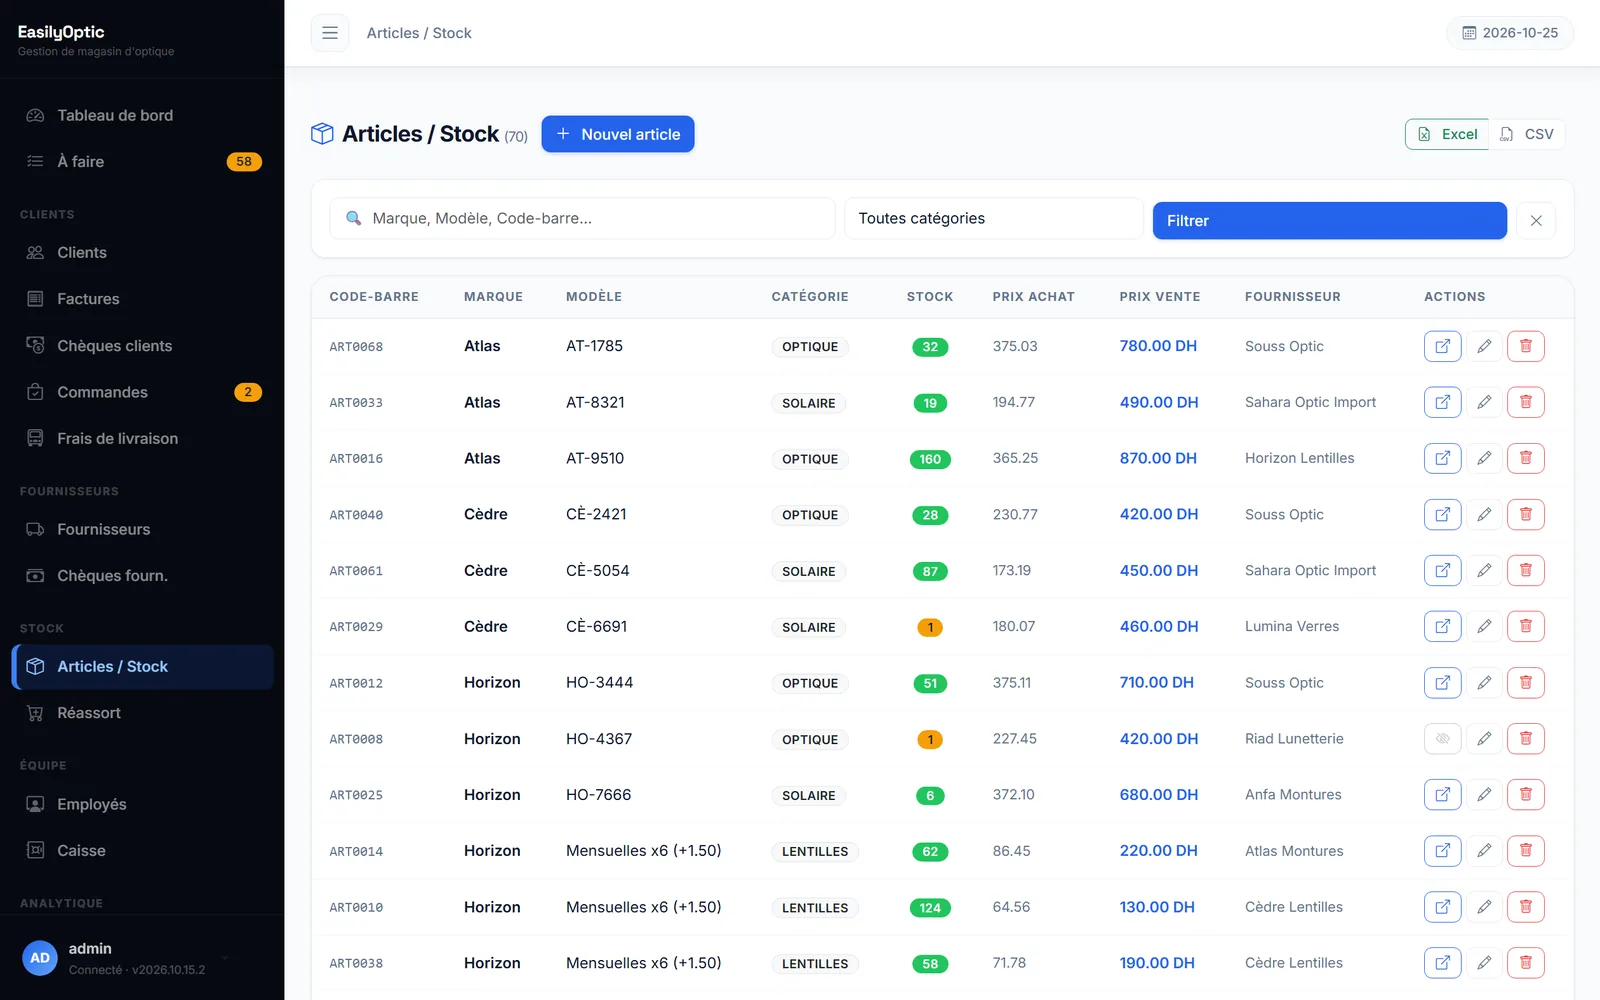Click supplier Riad Lunetterie
The image size is (1600, 1000).
click(1294, 739)
